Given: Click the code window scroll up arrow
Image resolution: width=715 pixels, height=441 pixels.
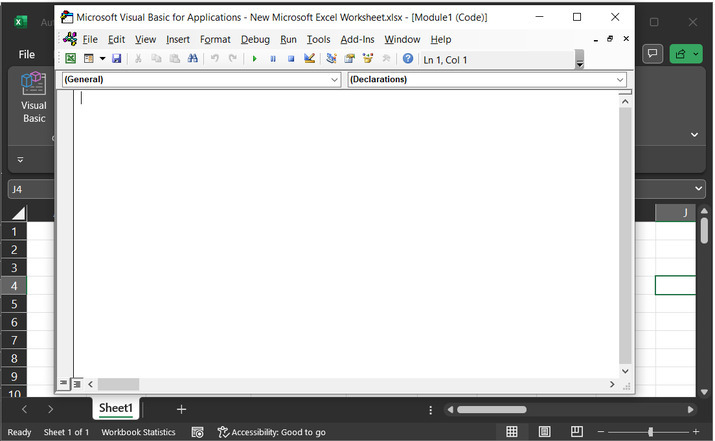Looking at the screenshot, I should click(625, 102).
